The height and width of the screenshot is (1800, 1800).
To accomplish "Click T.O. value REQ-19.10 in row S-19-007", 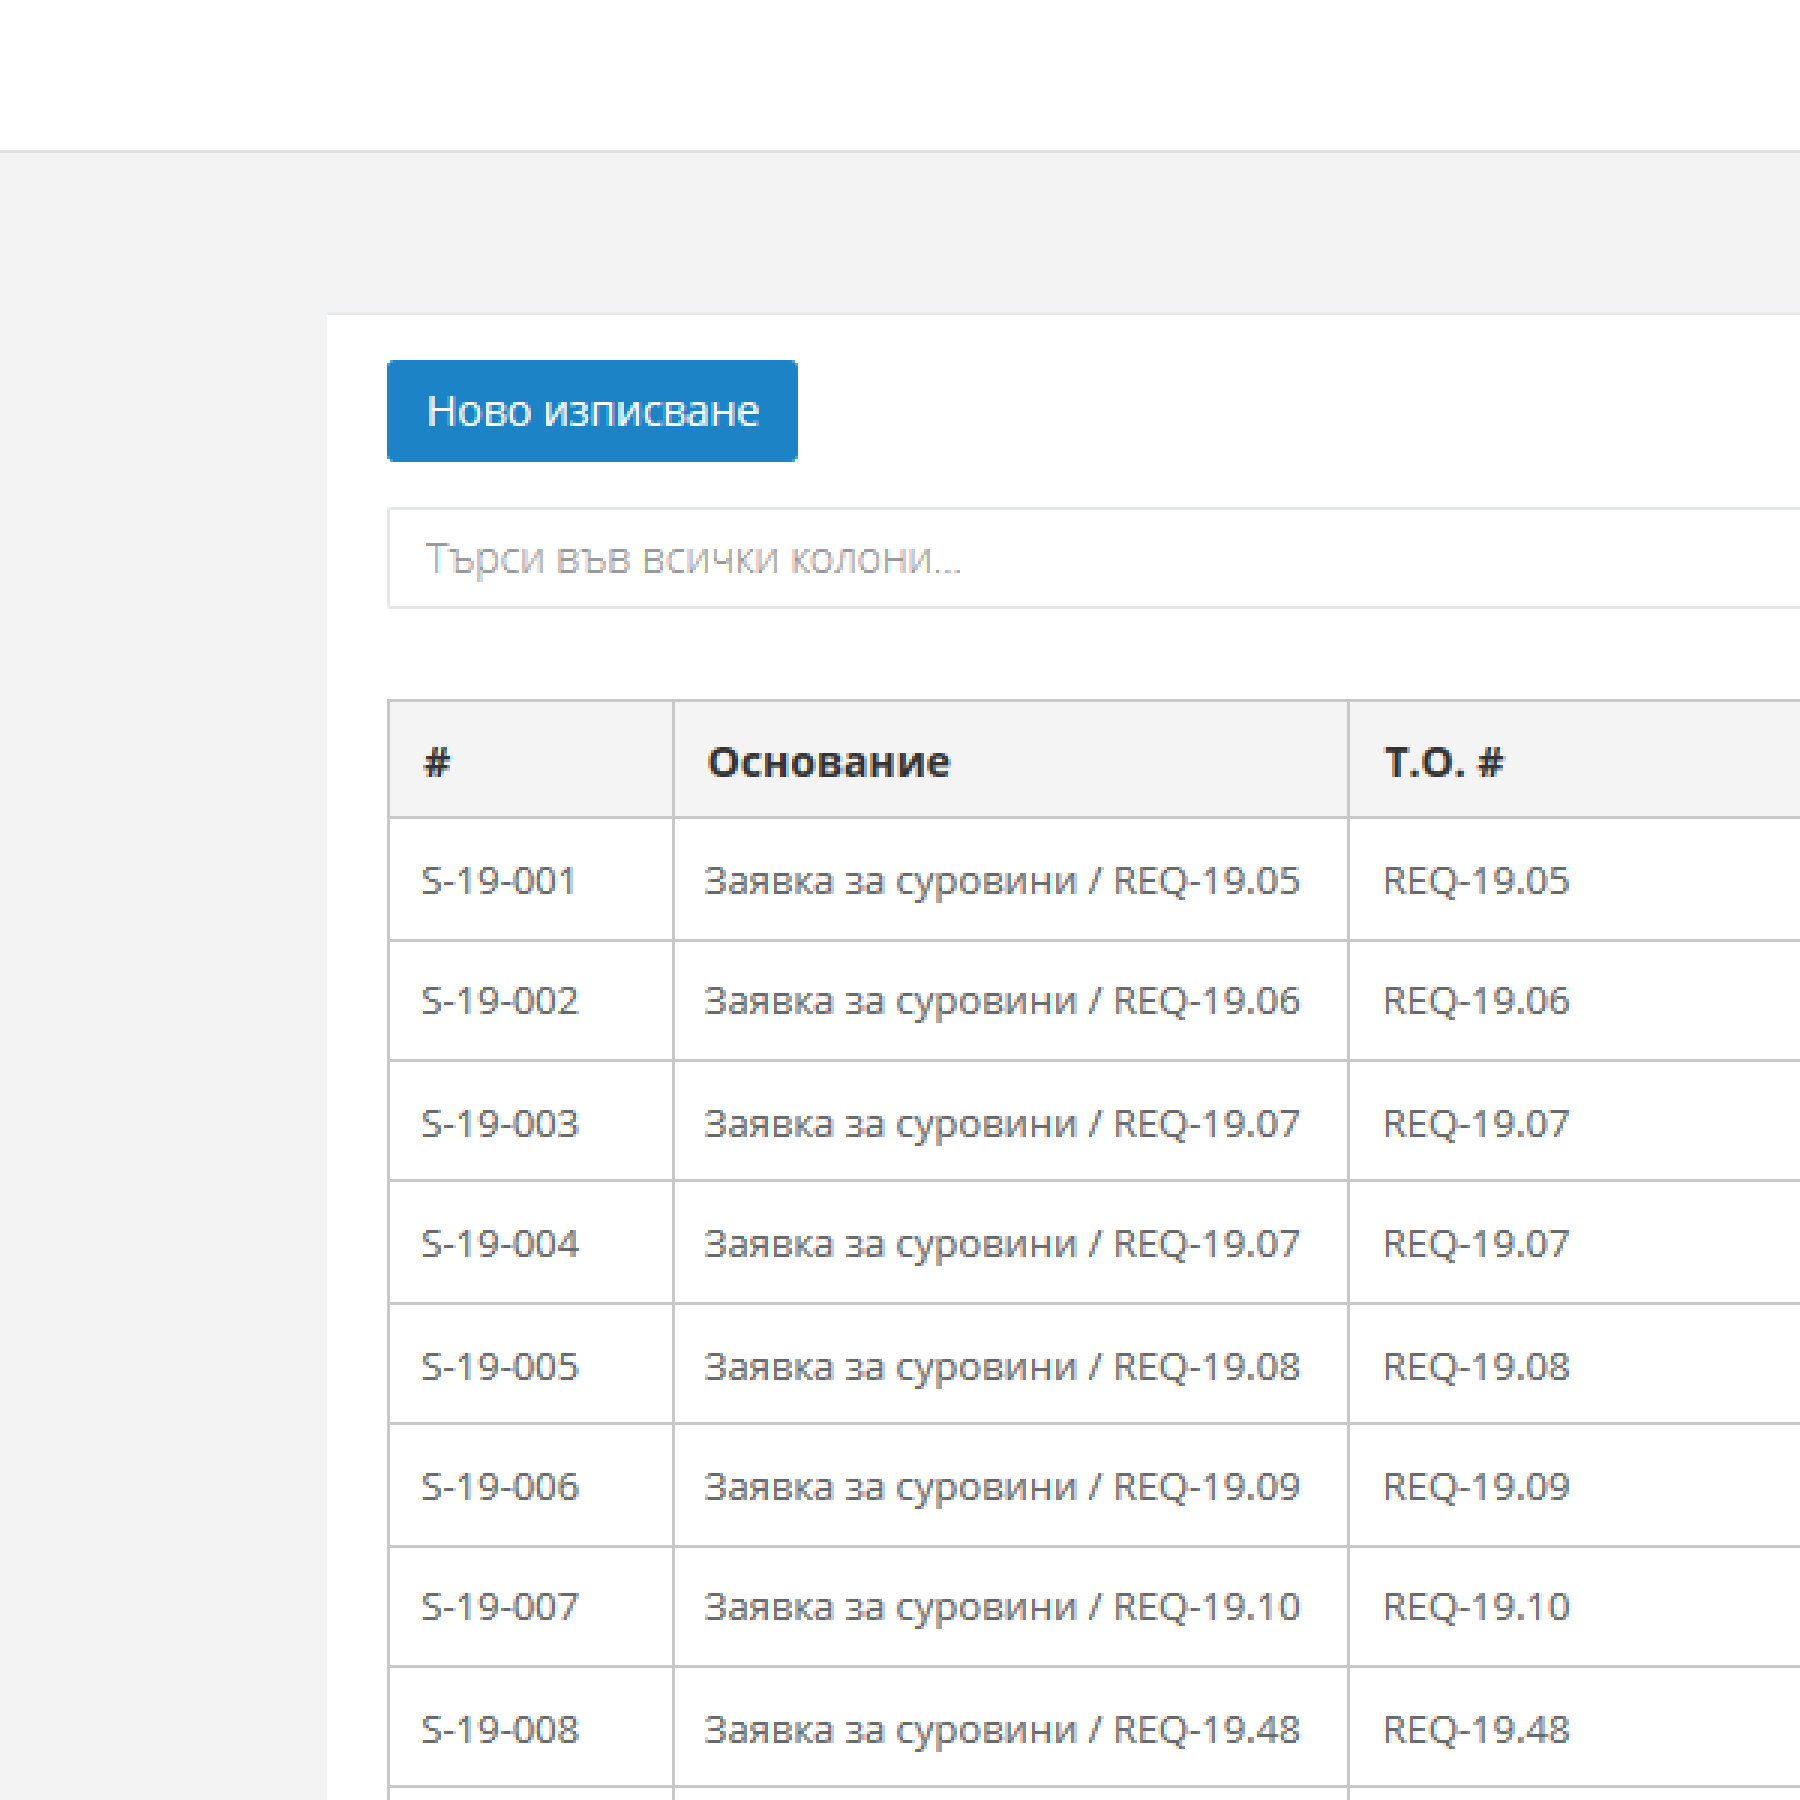I will pyautogui.click(x=1476, y=1607).
